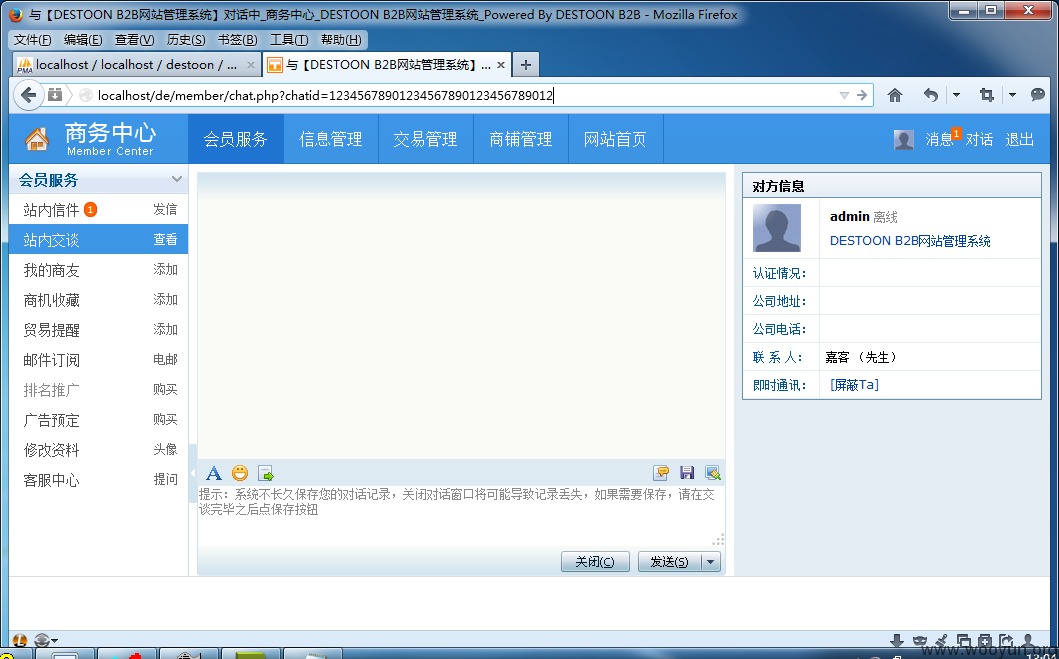The height and width of the screenshot is (659, 1059).
Task: Click the send-file icon in chat toolbar
Action: pos(266,473)
